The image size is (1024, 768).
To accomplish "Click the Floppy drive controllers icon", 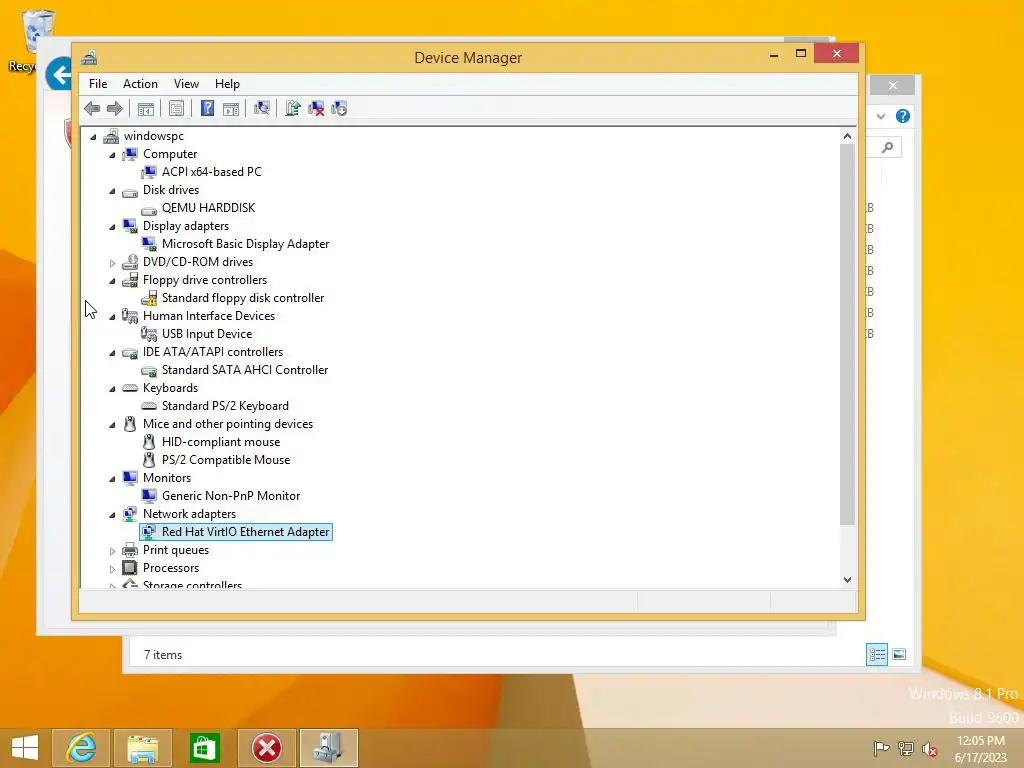I will coord(130,280).
